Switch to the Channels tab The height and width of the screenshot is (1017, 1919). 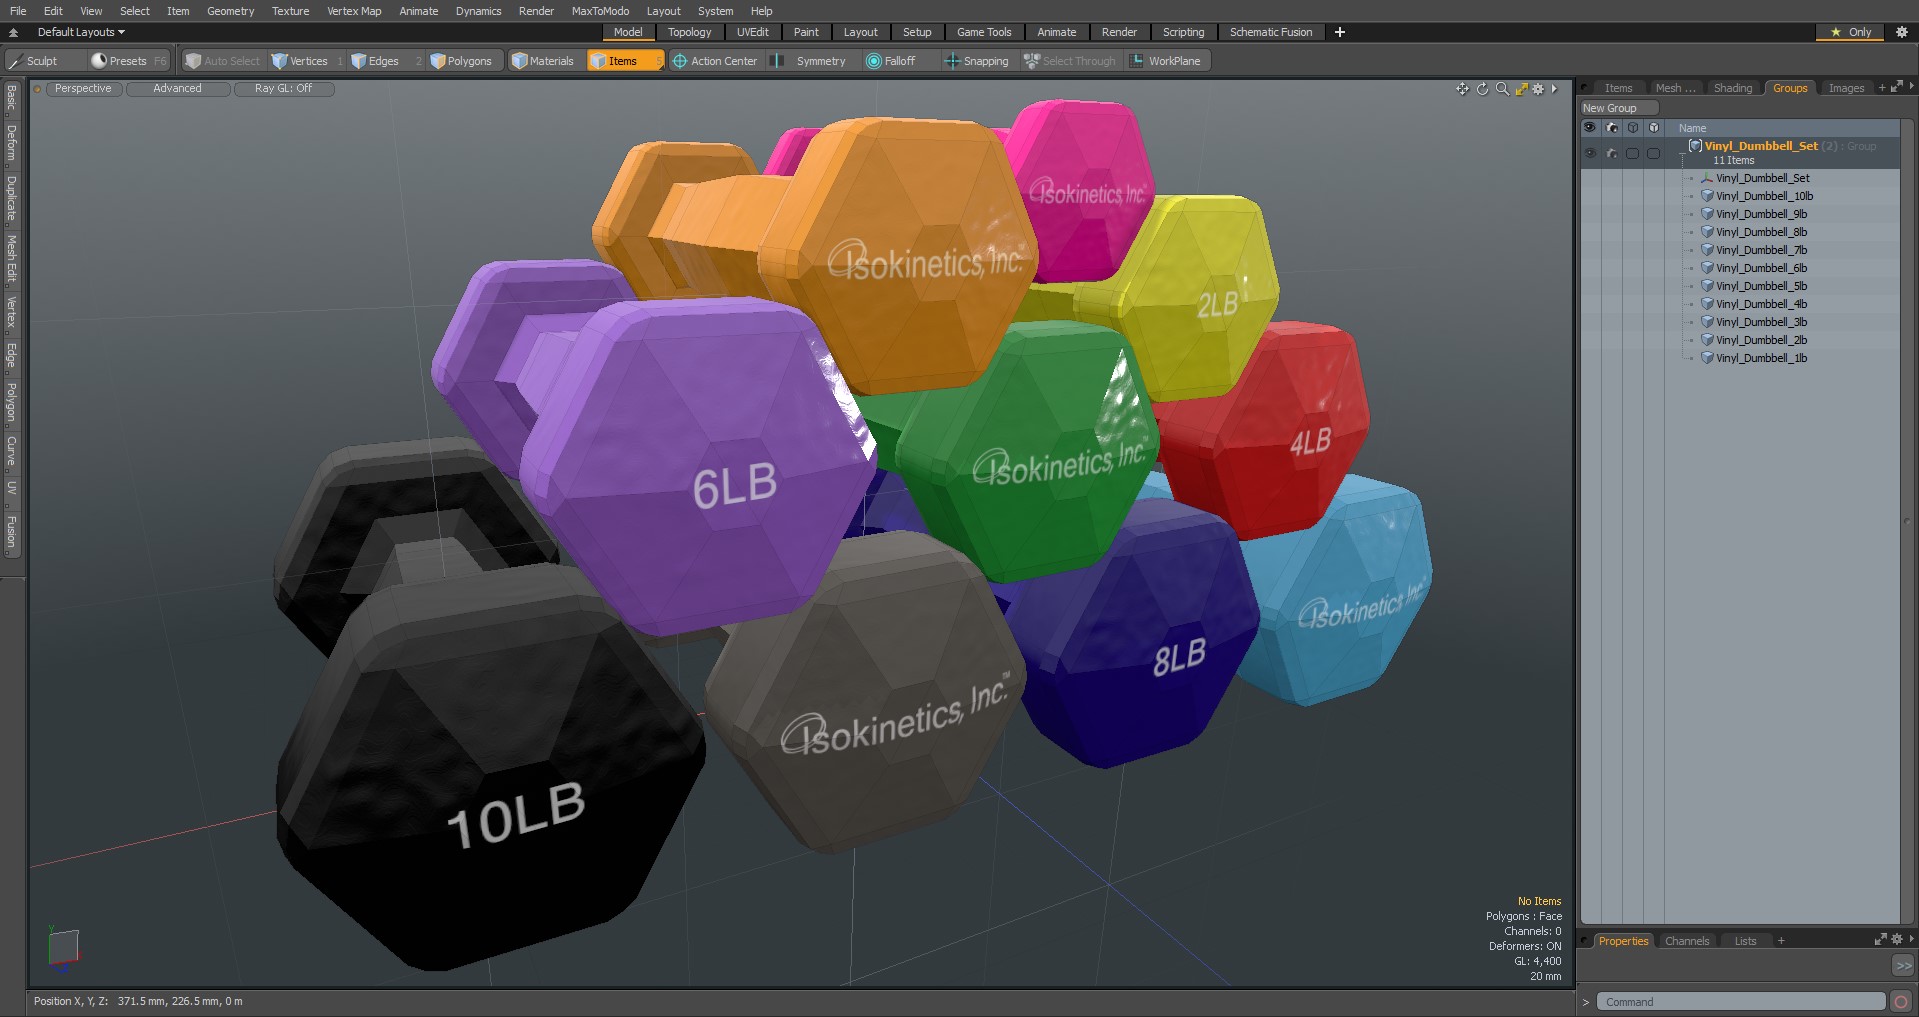coord(1687,941)
